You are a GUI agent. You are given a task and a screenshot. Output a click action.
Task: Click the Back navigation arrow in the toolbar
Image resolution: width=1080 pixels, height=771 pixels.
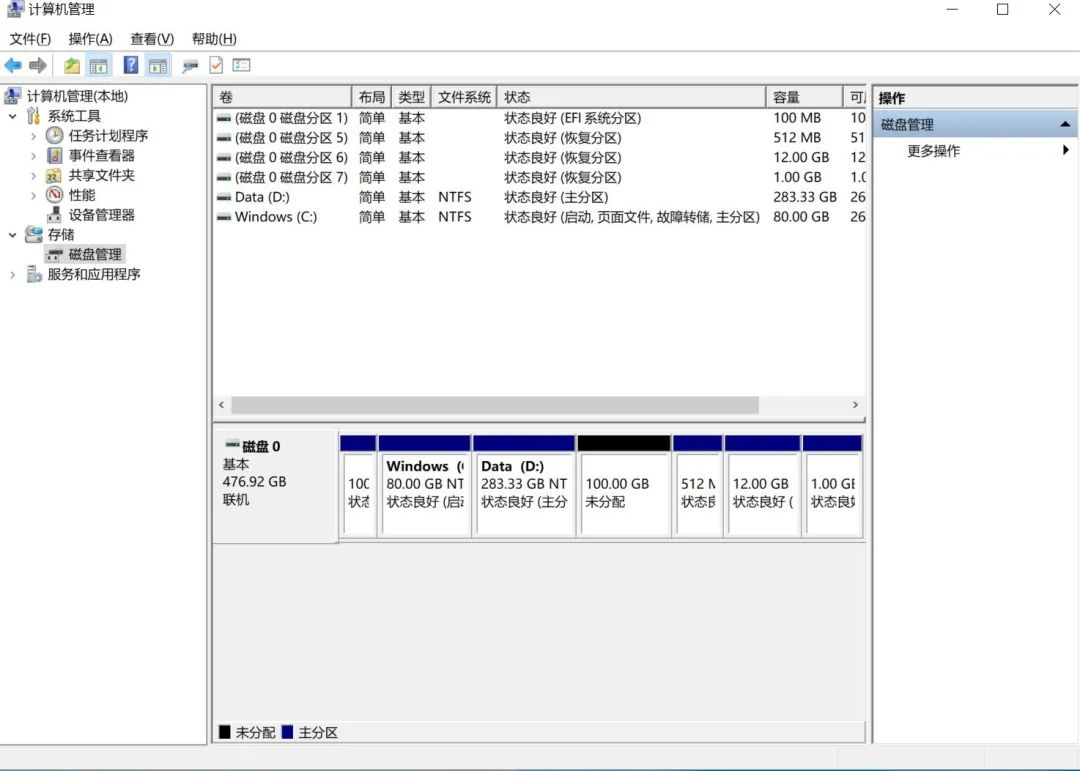pyautogui.click(x=12, y=65)
